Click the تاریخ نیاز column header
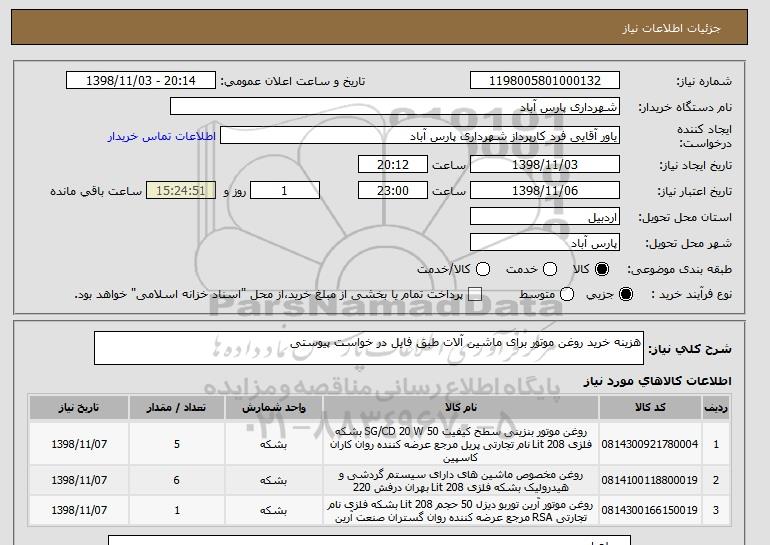The width and height of the screenshot is (770, 545). 79,408
